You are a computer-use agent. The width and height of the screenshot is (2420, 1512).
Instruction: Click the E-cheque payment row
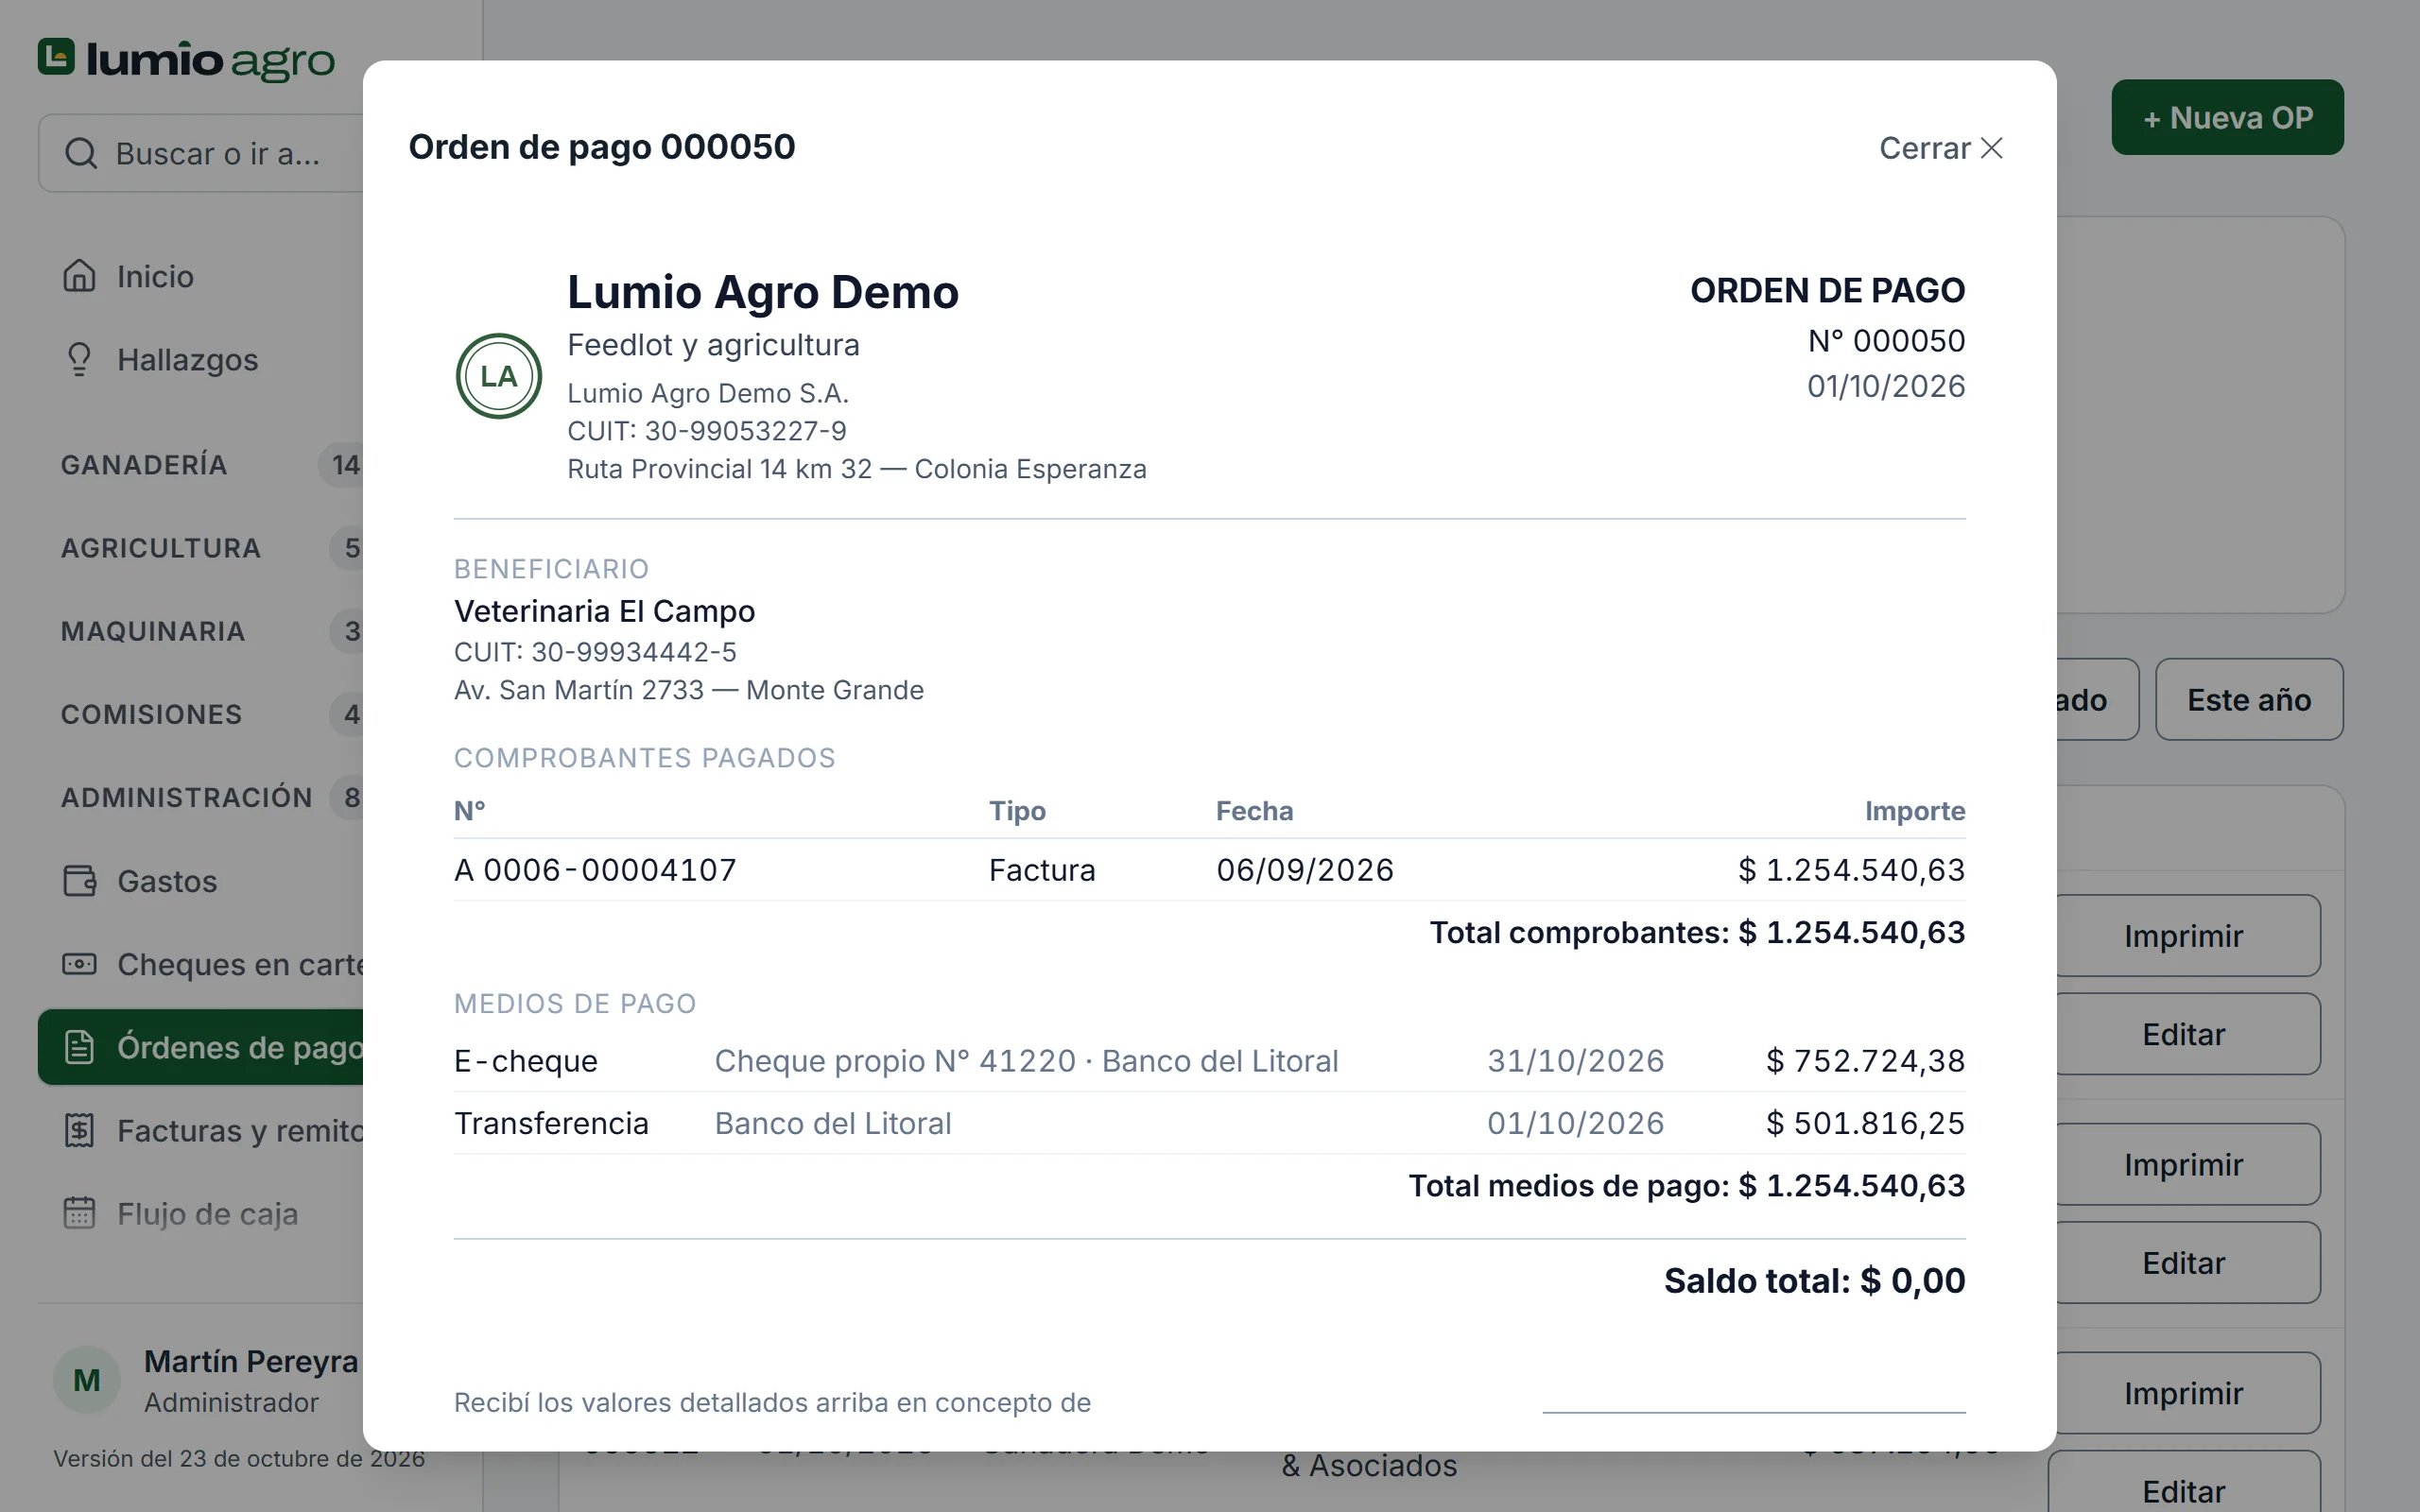click(x=1210, y=1060)
